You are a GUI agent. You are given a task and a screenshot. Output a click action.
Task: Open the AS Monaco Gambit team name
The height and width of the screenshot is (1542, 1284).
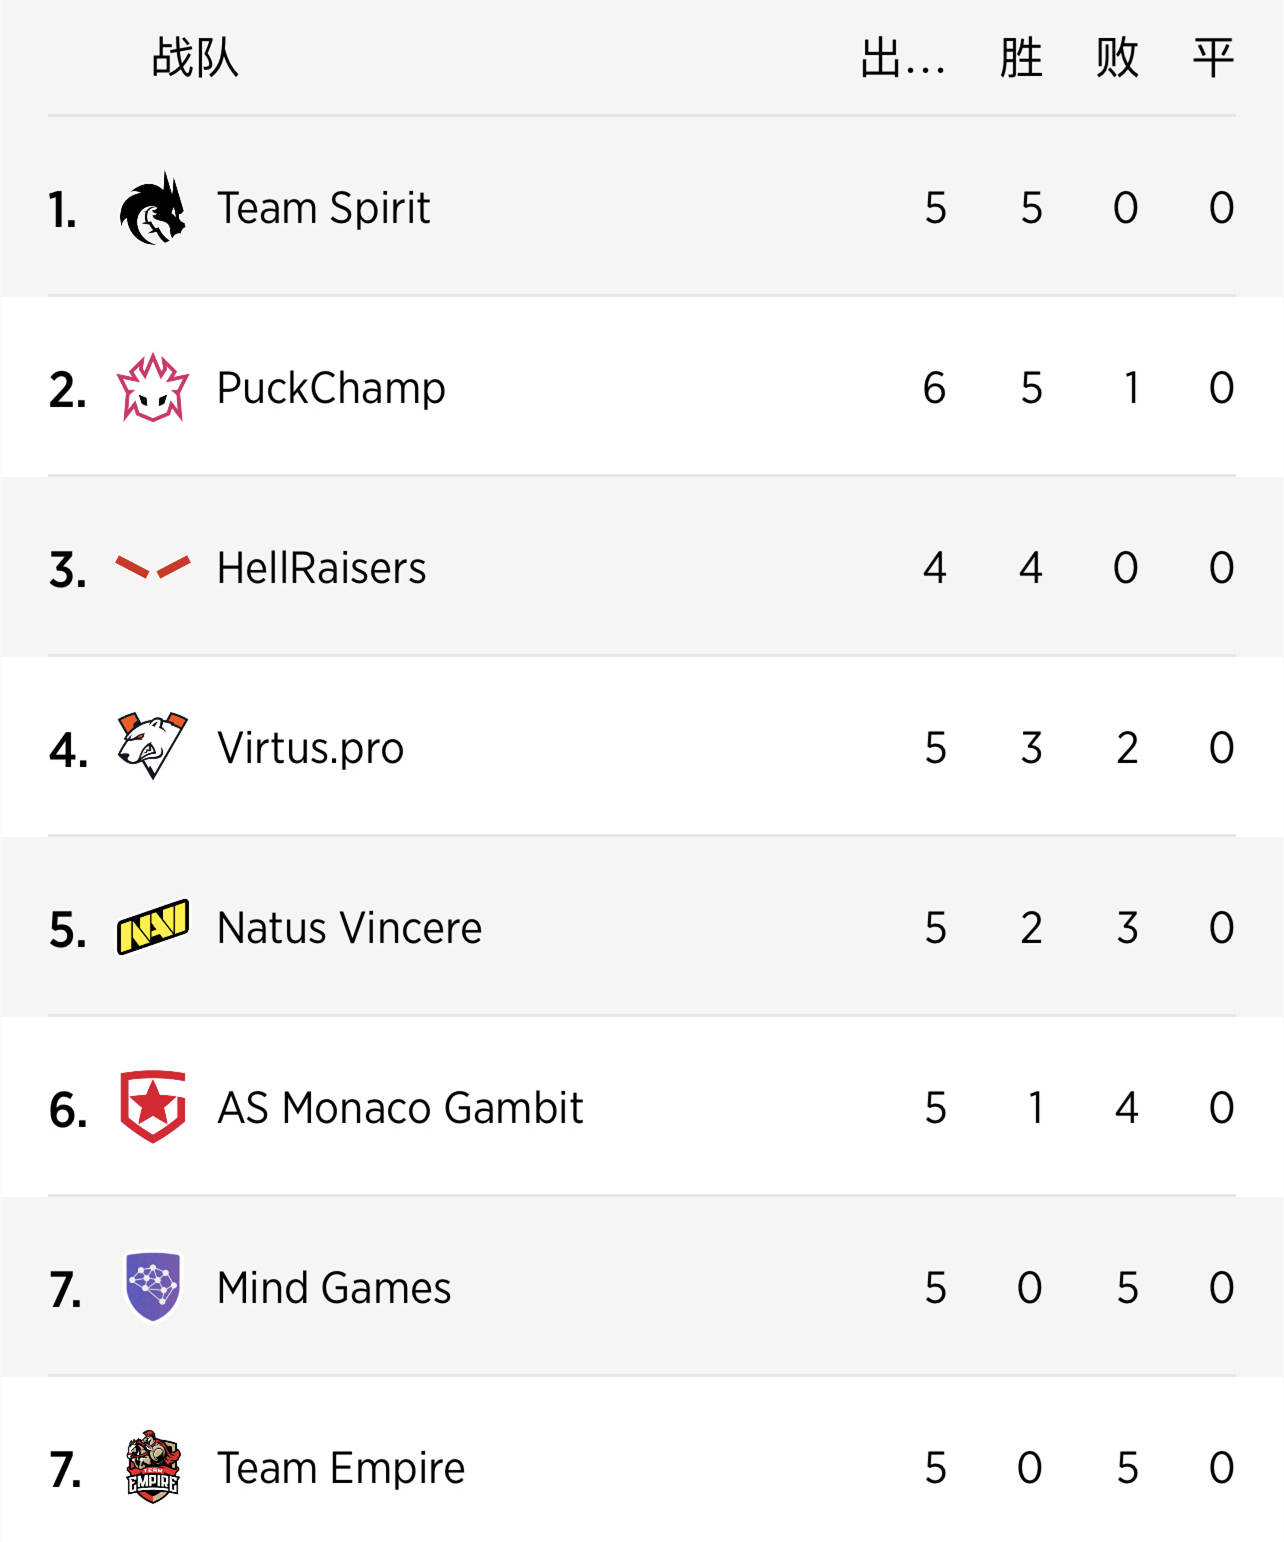pos(400,1108)
